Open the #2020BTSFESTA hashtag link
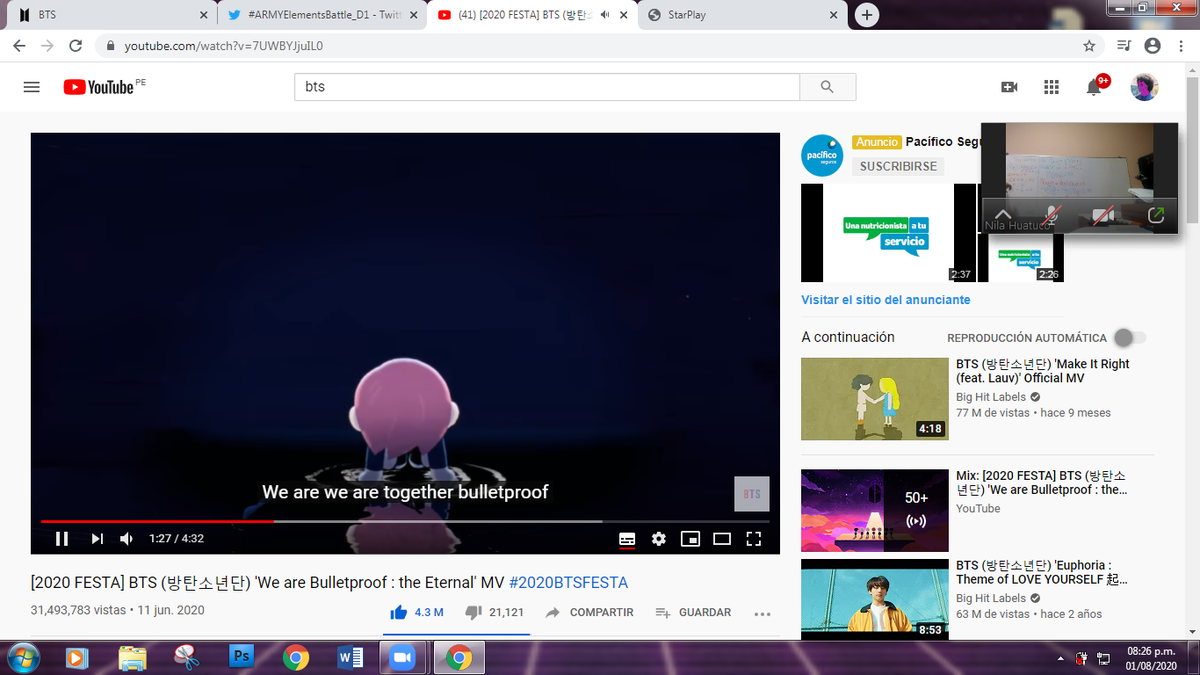Viewport: 1200px width, 675px height. (x=568, y=582)
